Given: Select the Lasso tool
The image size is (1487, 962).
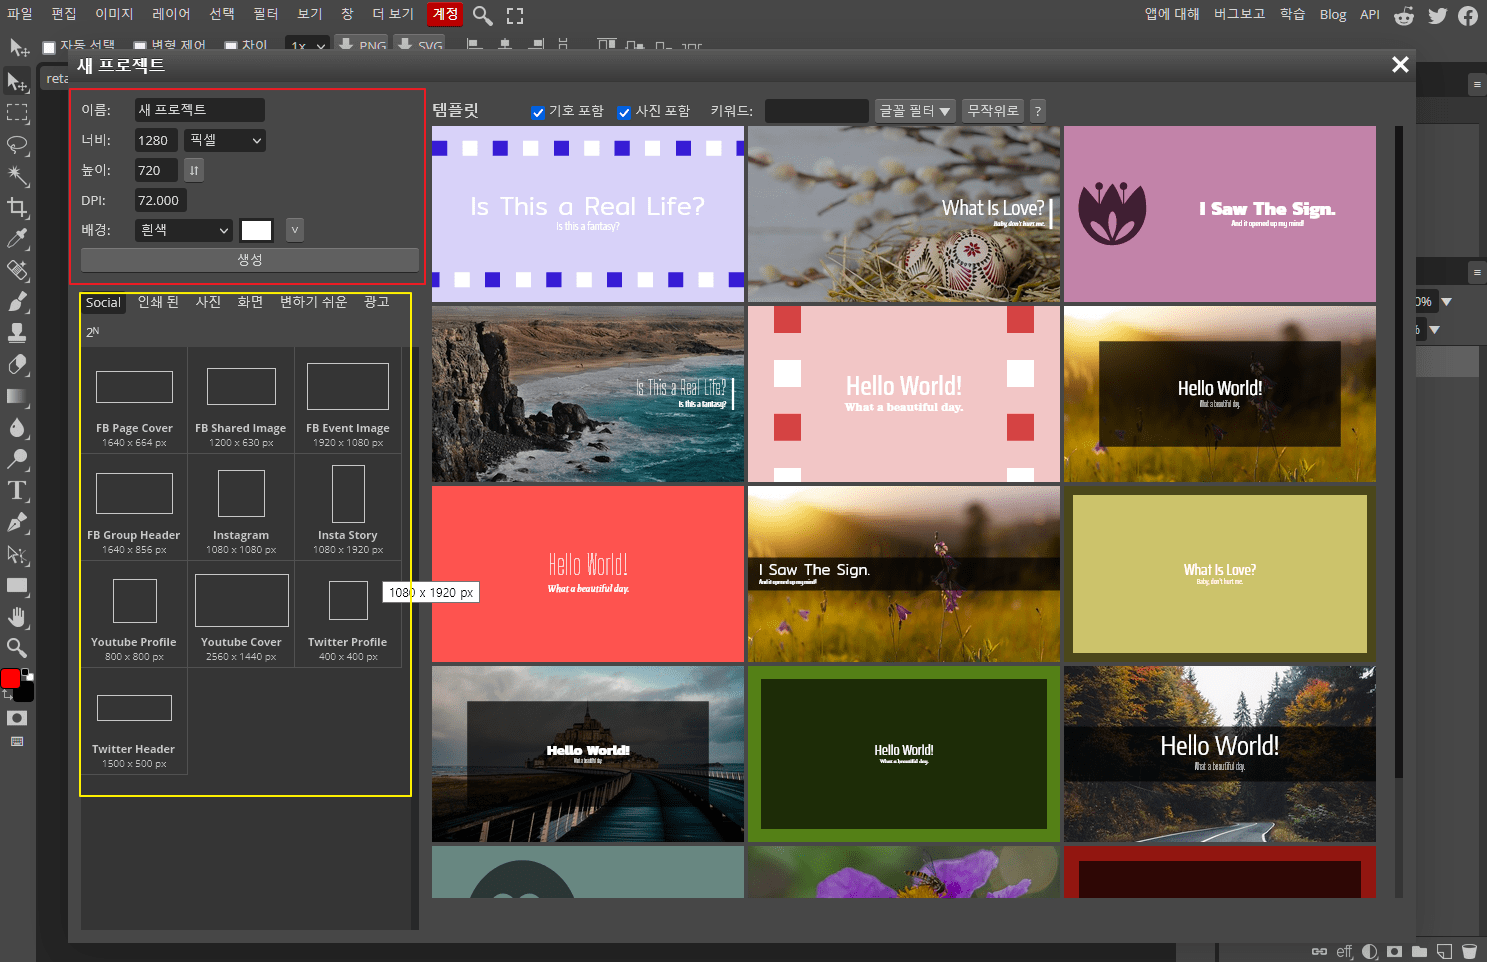Looking at the screenshot, I should point(17,145).
